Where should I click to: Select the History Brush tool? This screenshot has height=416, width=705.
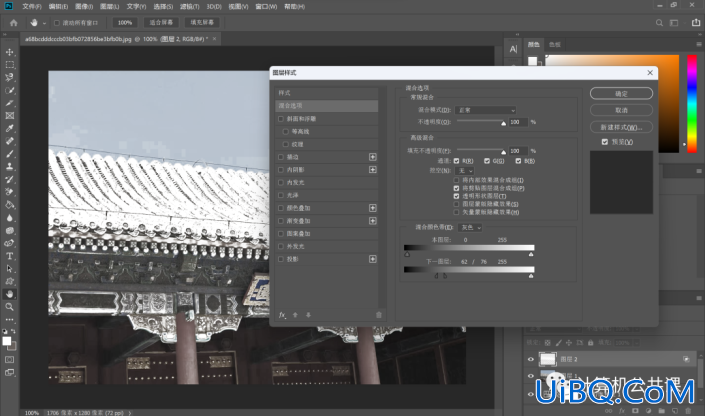9,179
